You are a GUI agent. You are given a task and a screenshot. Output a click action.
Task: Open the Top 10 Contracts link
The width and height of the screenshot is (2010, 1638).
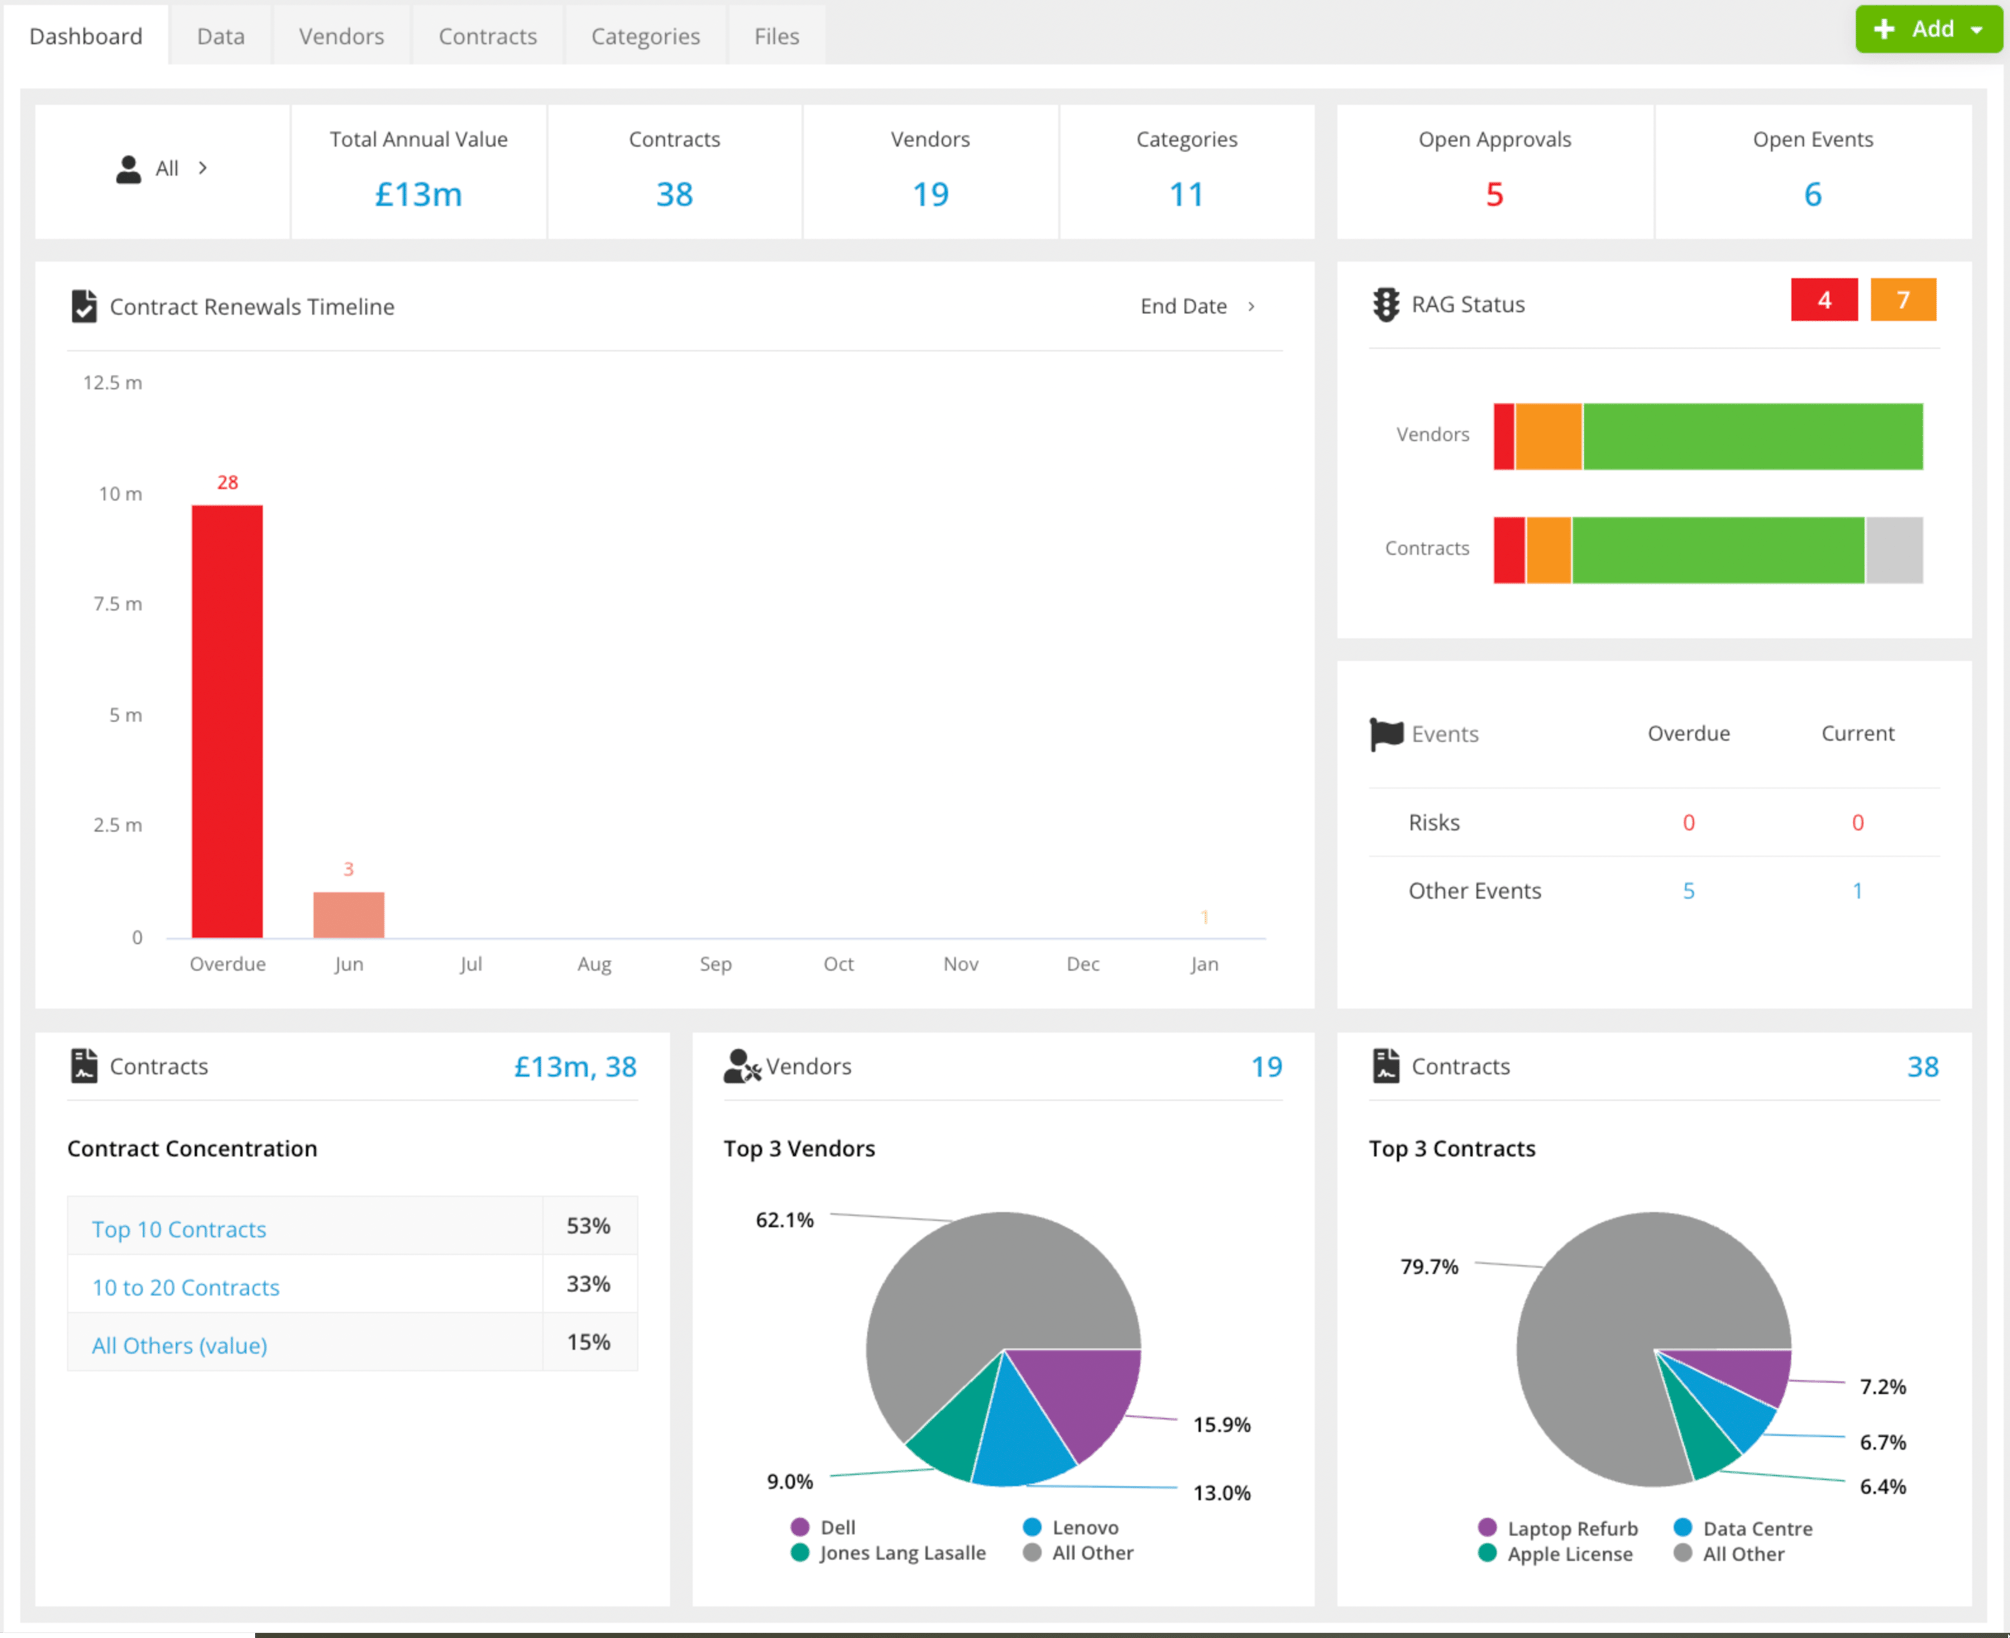[x=179, y=1229]
